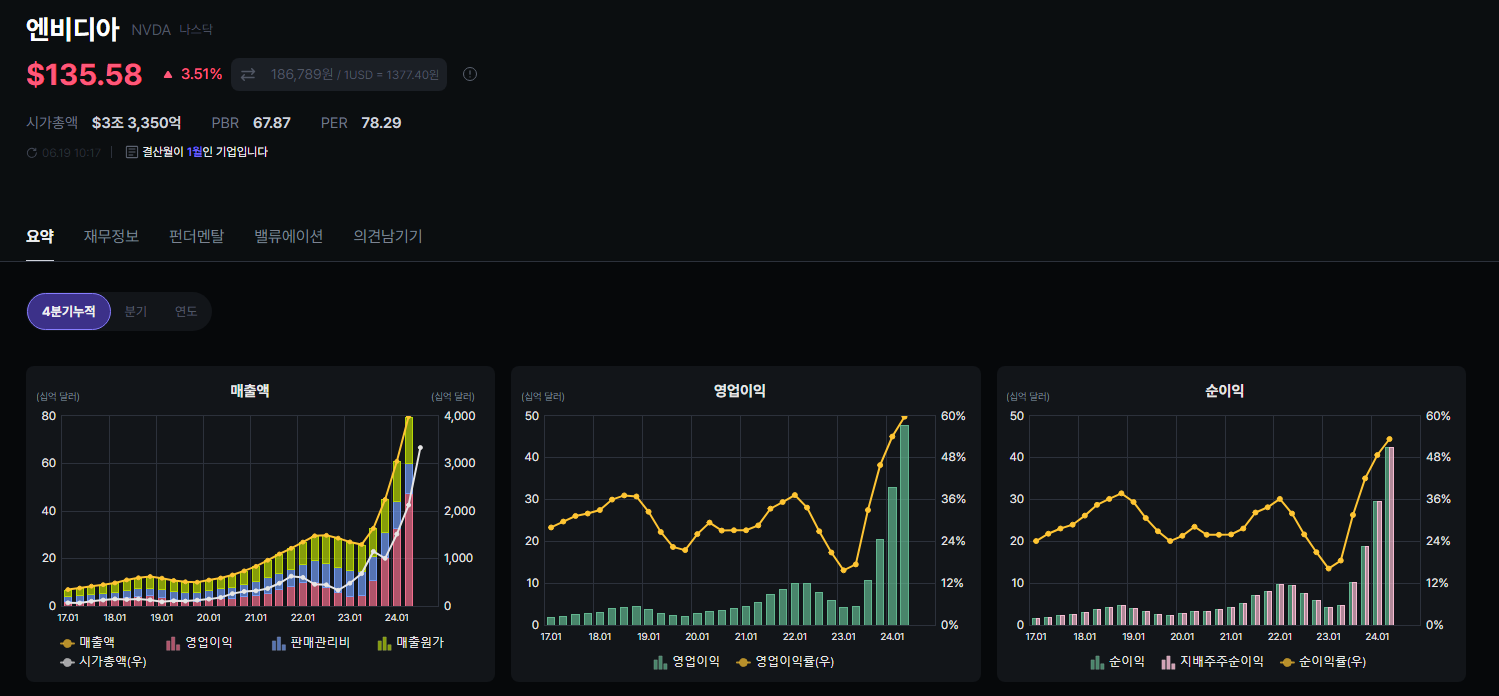Open the 요약 tab
The image size is (1499, 696).
tap(40, 237)
